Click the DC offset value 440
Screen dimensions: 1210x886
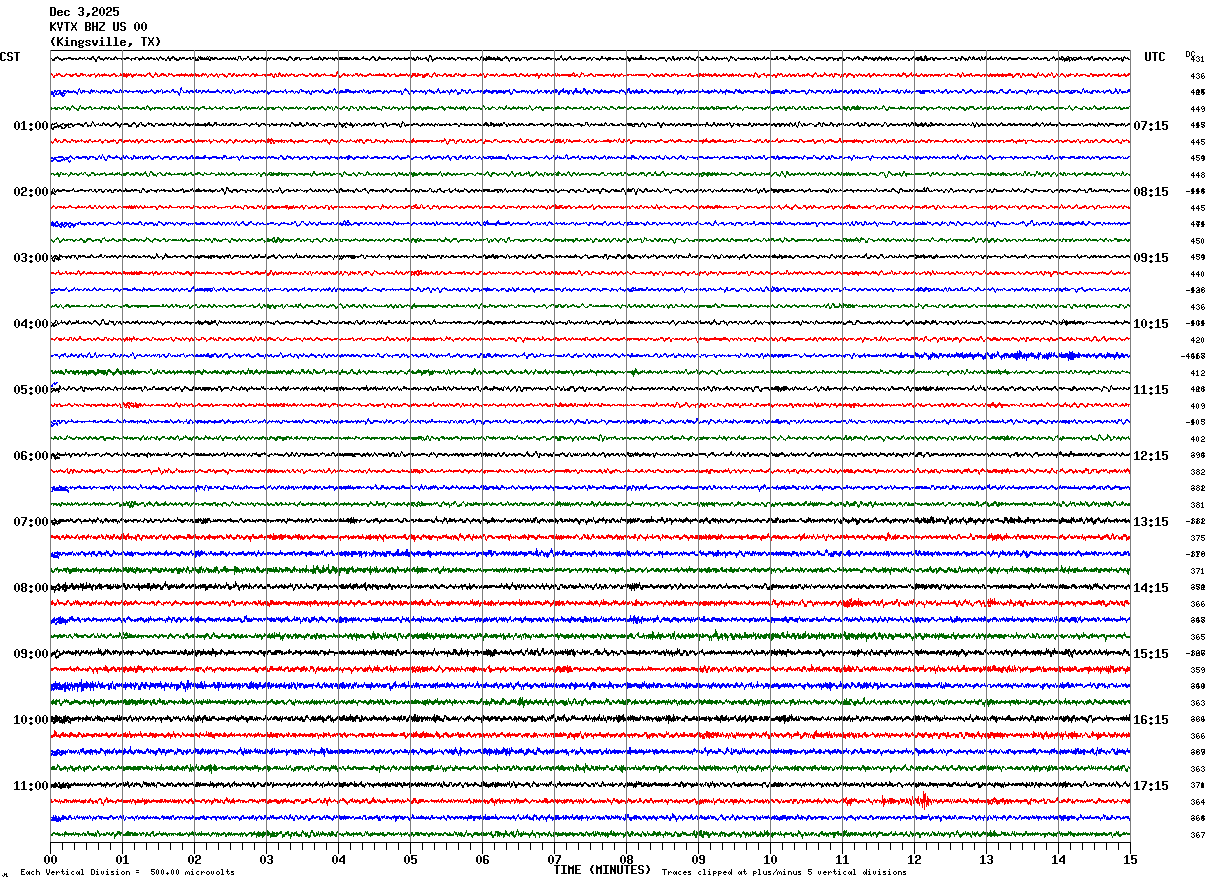click(1197, 274)
